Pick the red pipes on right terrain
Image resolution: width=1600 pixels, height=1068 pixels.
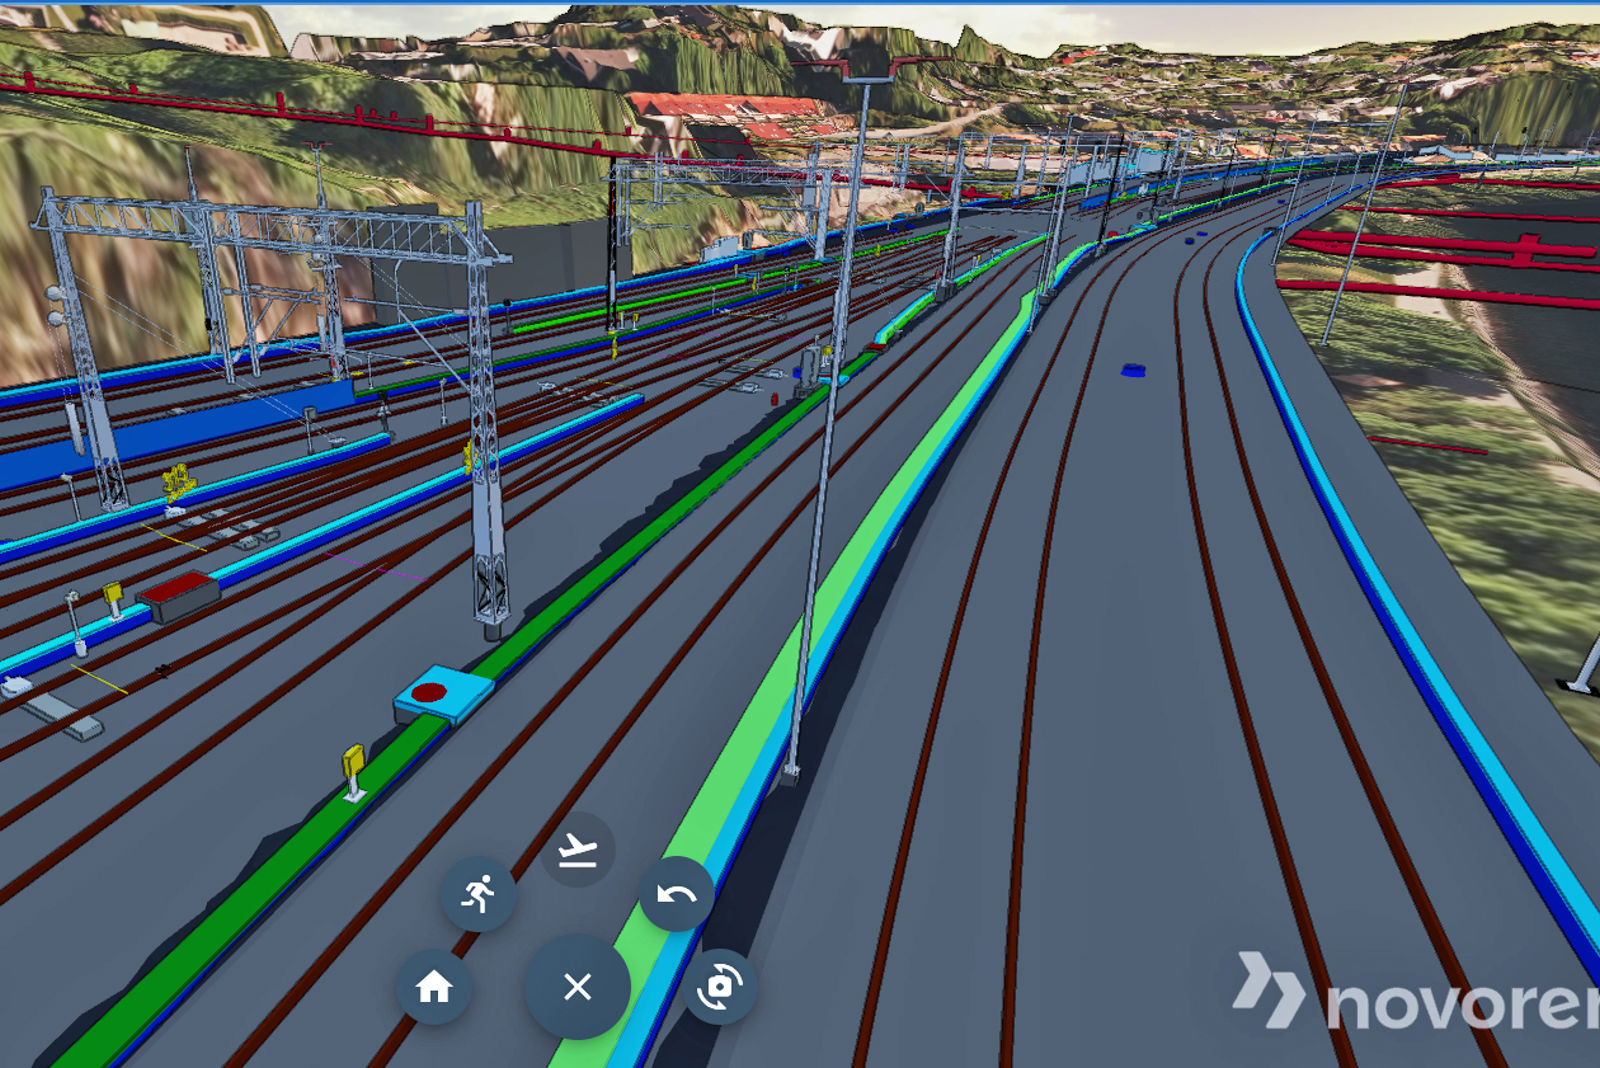coord(1440,250)
